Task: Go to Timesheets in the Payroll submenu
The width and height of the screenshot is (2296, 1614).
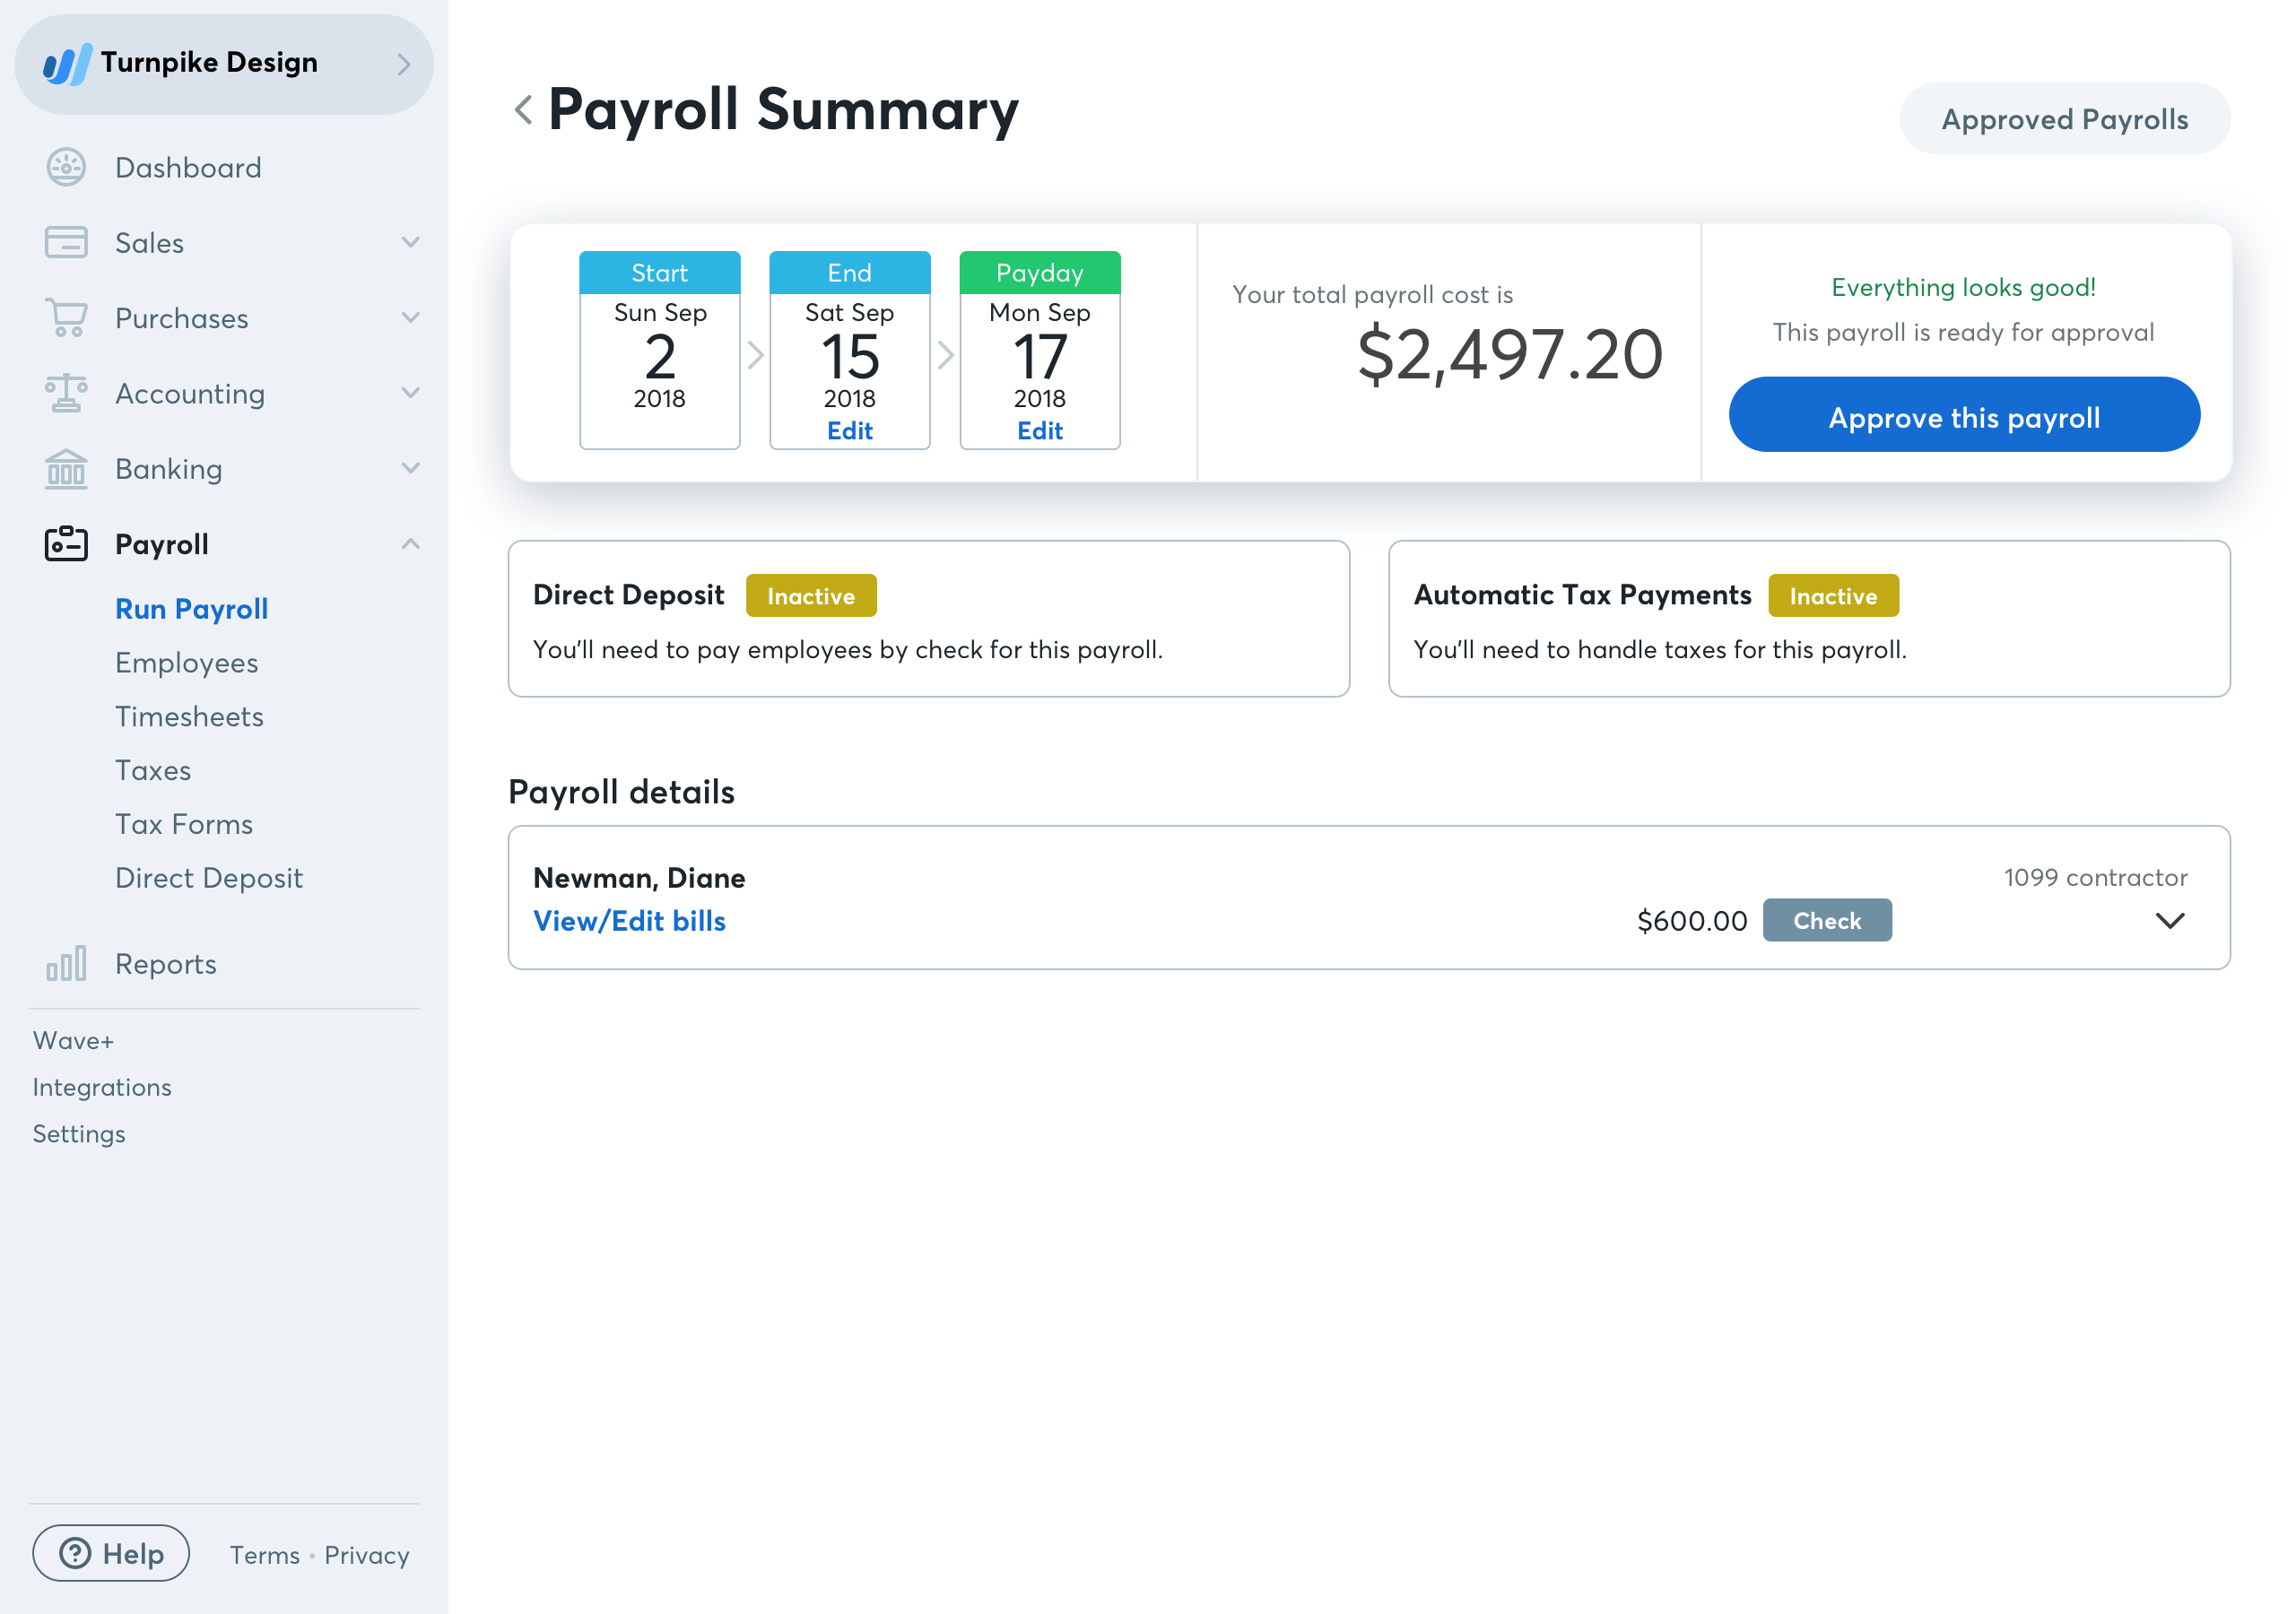Action: [x=189, y=717]
